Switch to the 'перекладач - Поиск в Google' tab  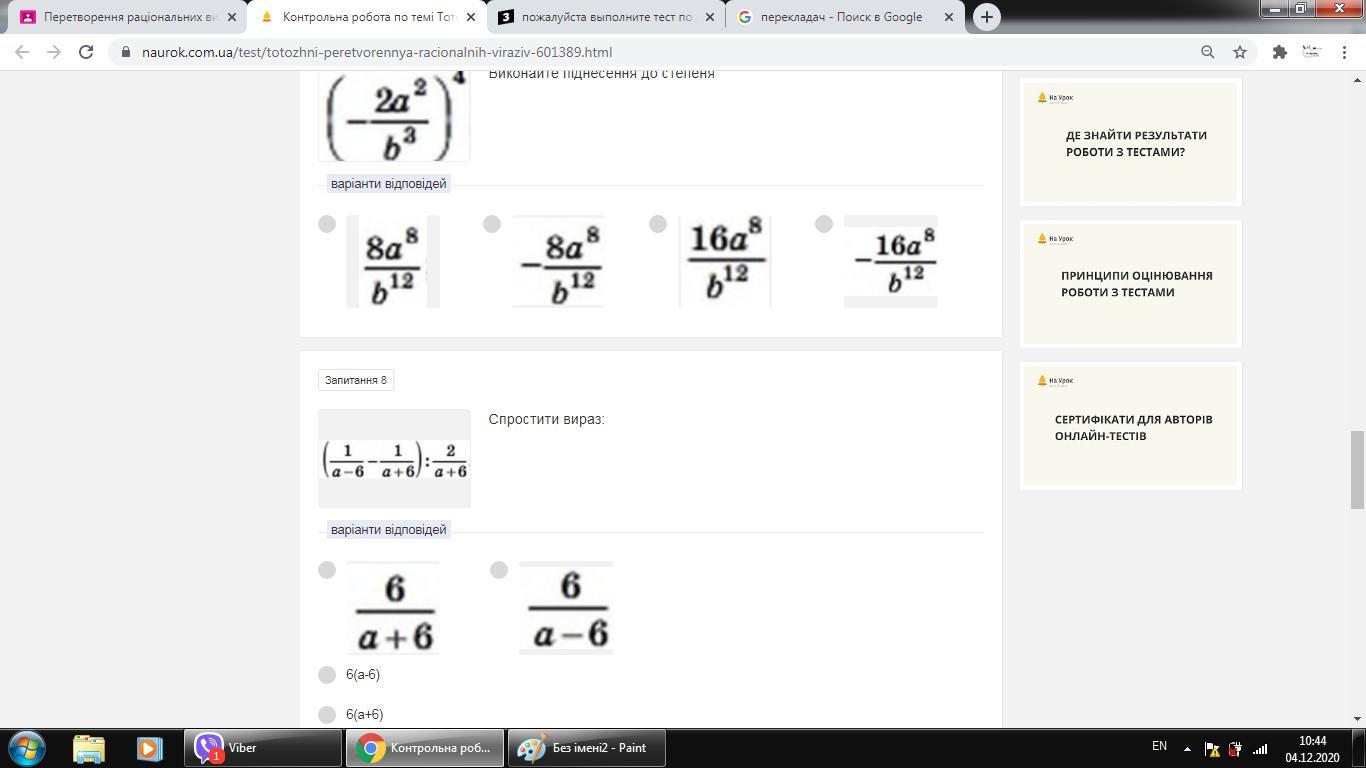[x=840, y=17]
